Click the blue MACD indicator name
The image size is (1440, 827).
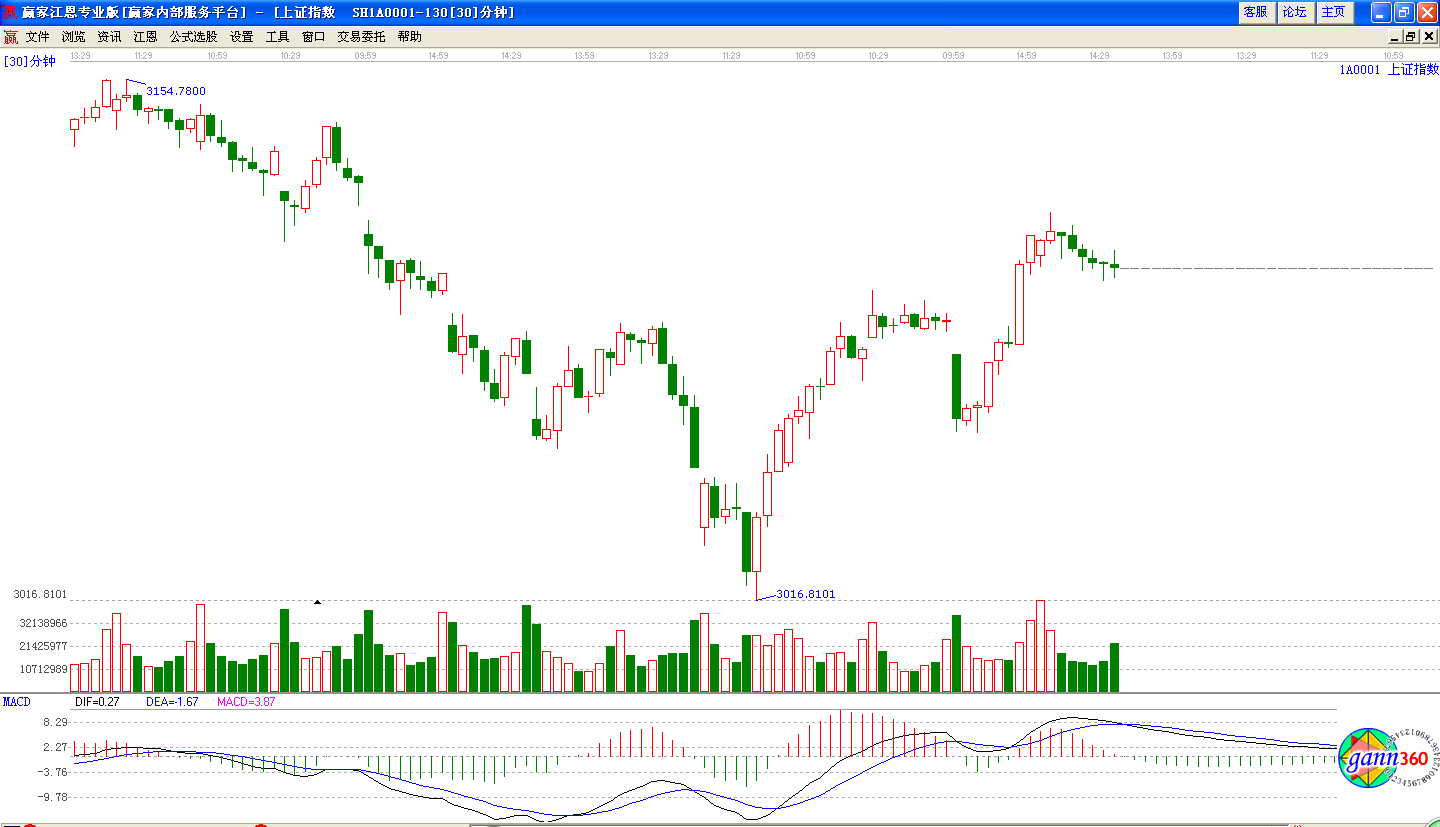(x=16, y=702)
